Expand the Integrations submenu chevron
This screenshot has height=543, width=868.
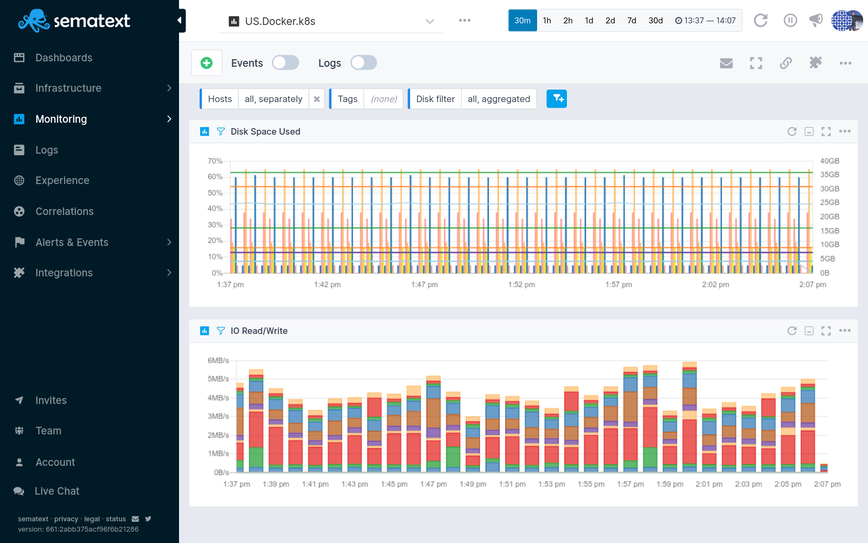click(169, 273)
